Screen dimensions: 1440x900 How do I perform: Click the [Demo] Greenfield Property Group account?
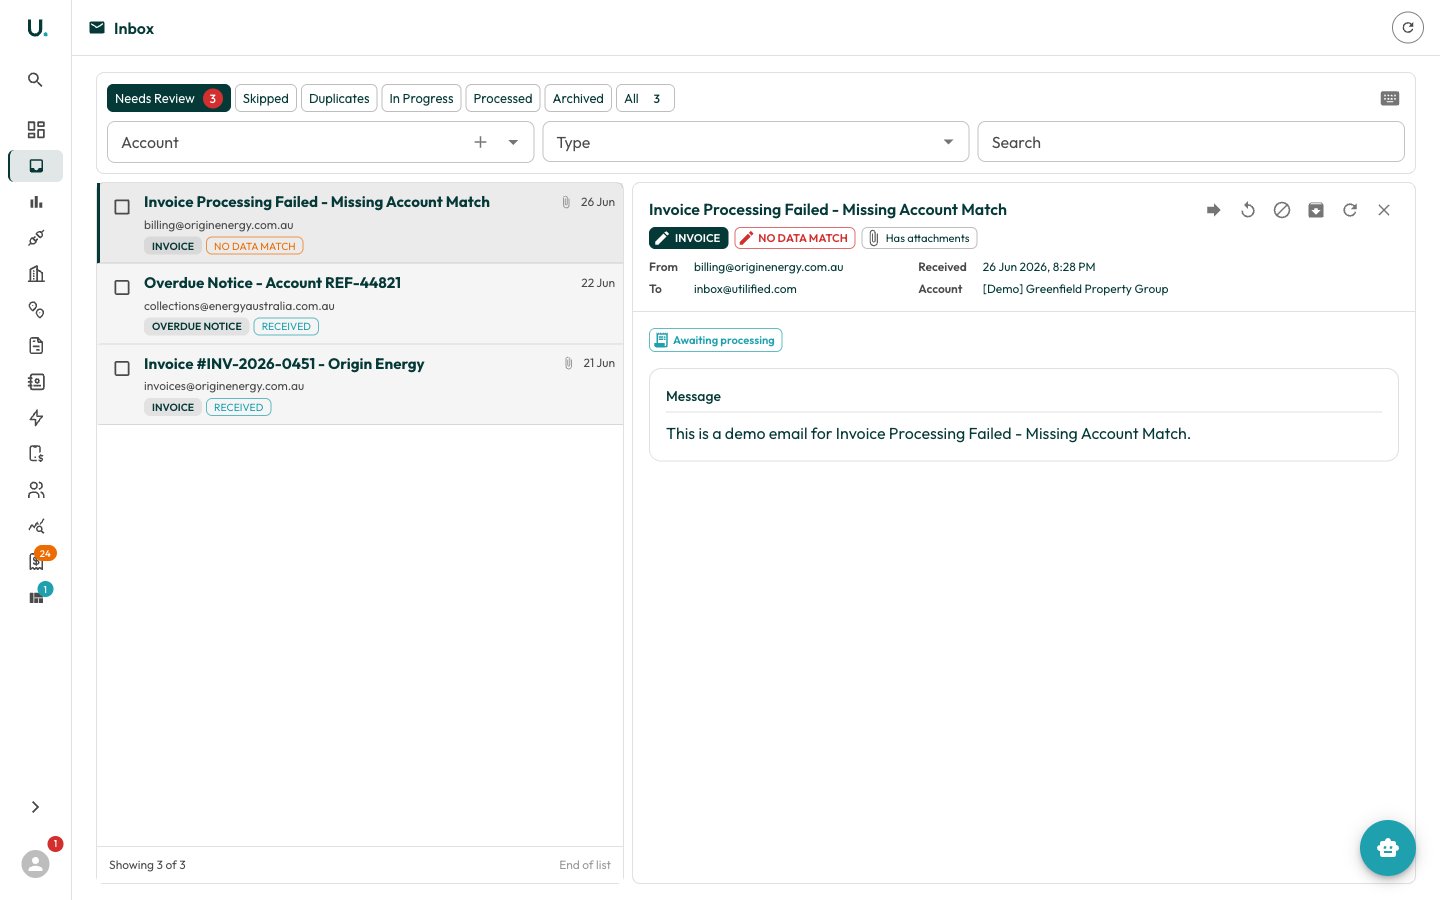tap(1075, 289)
